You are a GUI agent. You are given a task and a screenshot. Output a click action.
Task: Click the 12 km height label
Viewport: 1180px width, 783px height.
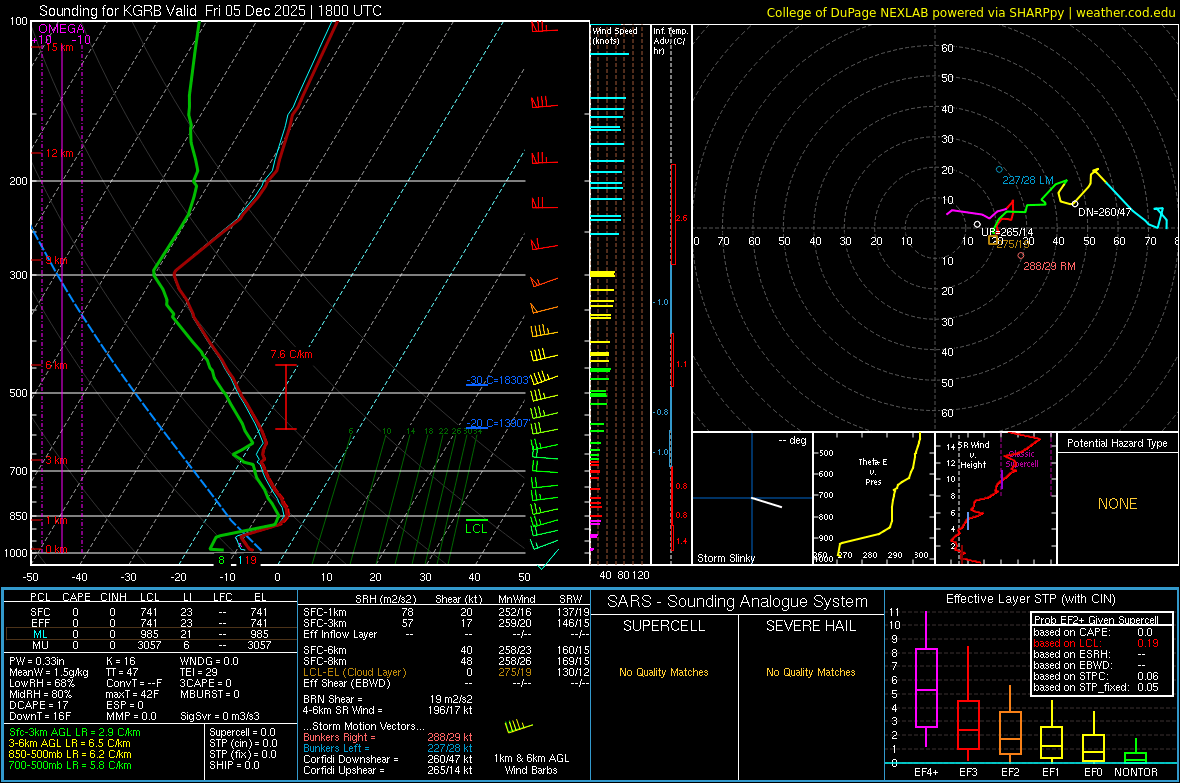(59, 153)
